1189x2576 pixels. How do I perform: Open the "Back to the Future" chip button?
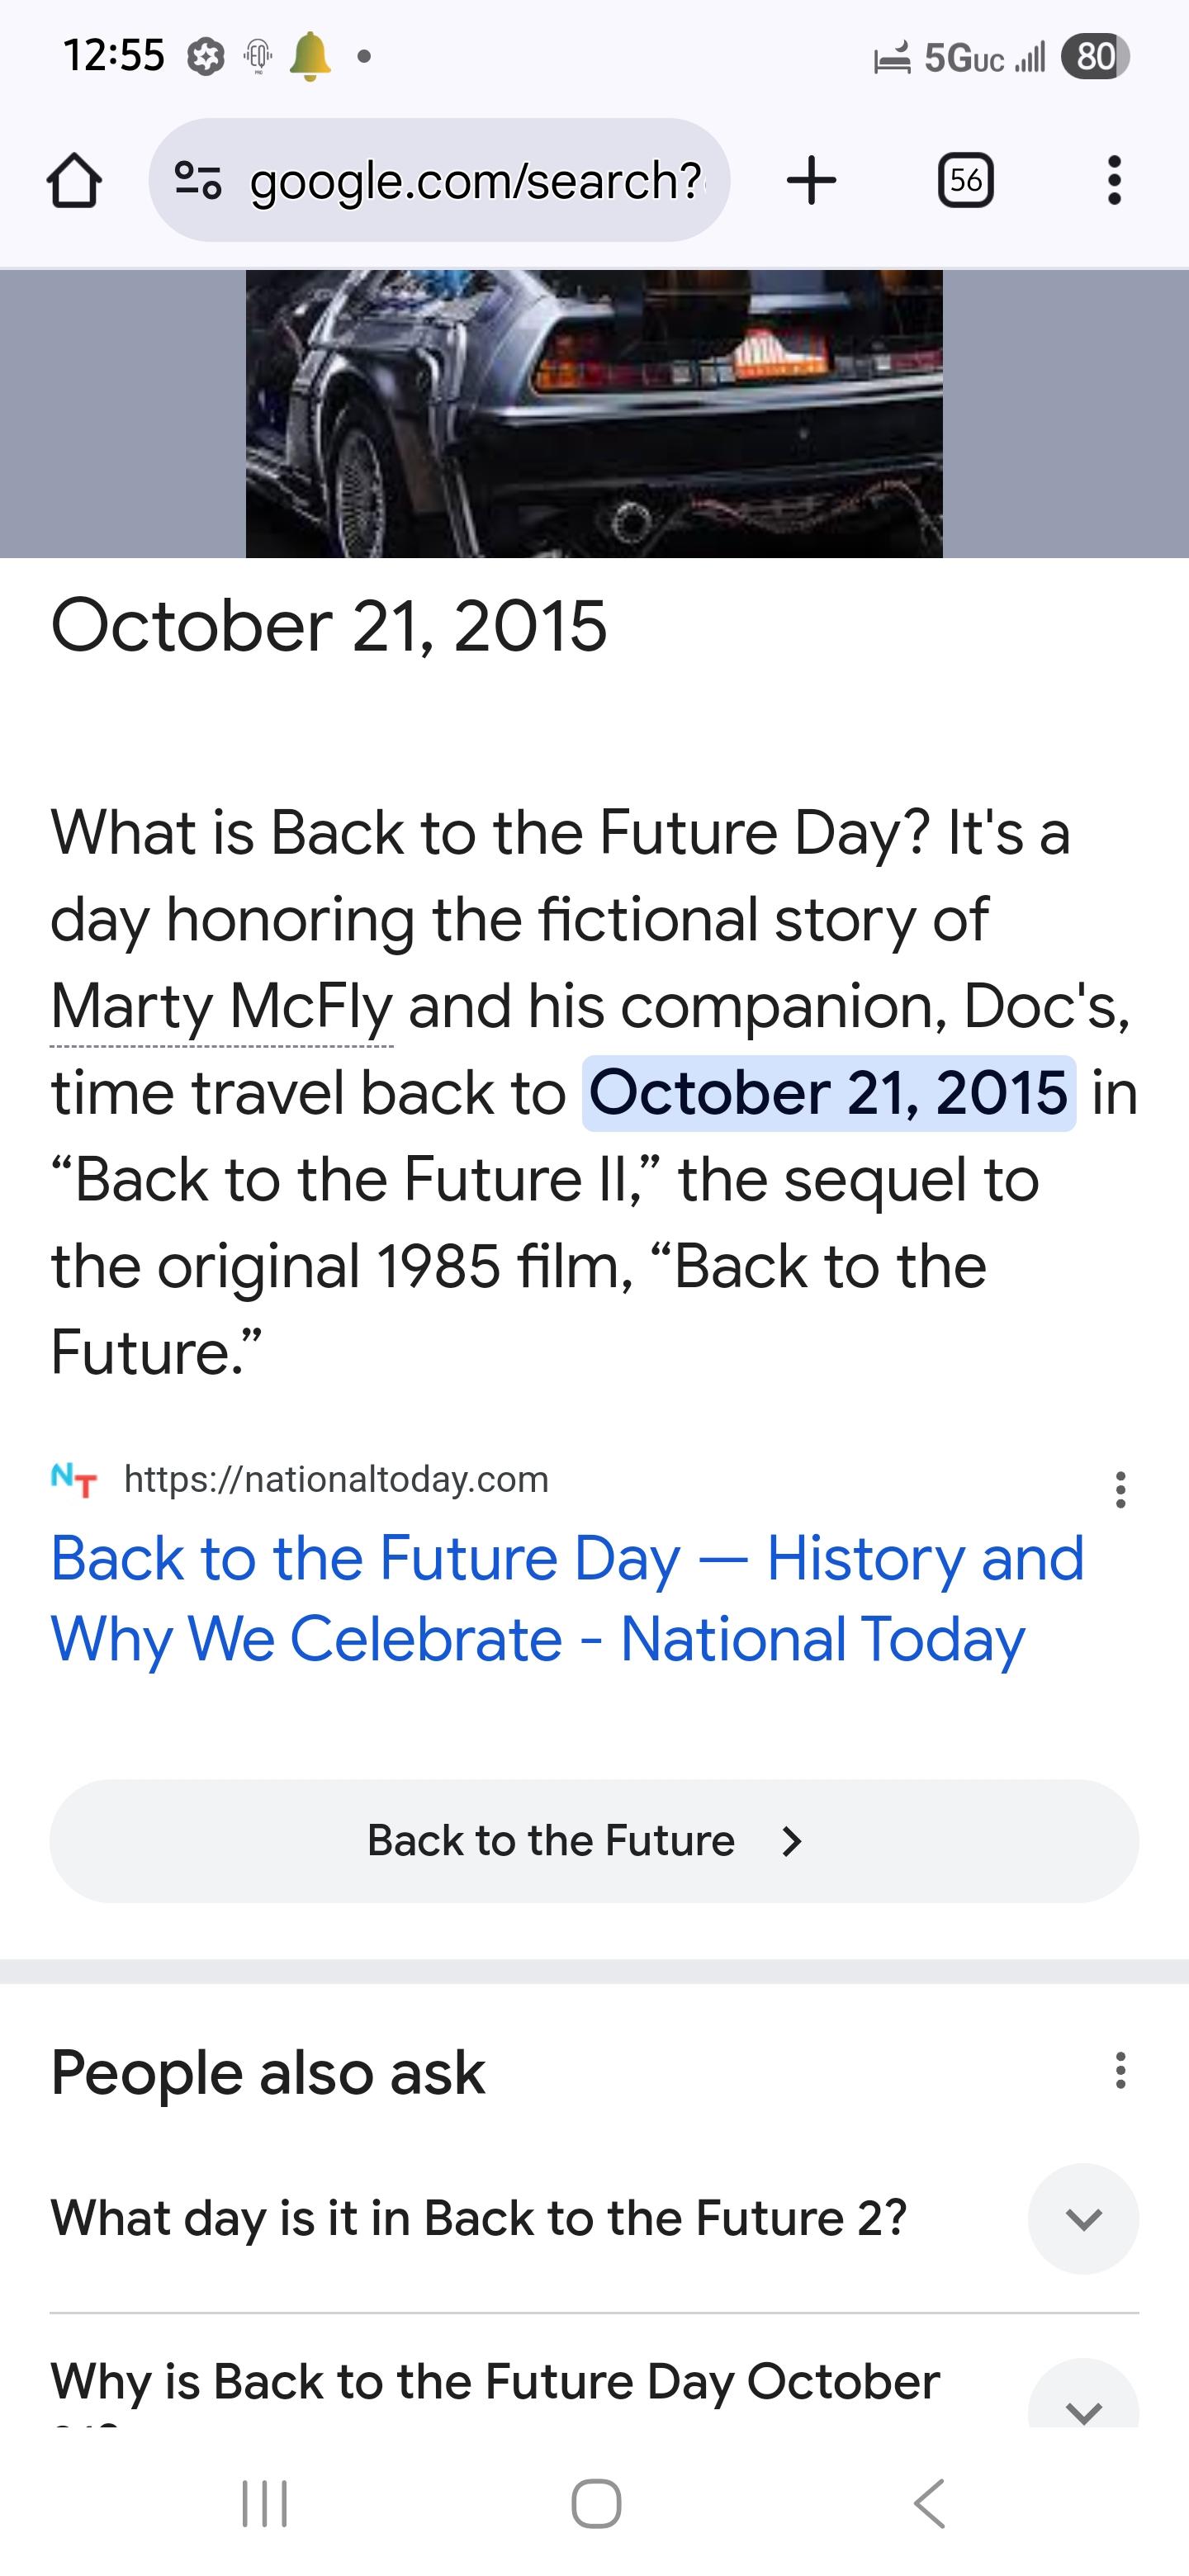click(594, 1841)
